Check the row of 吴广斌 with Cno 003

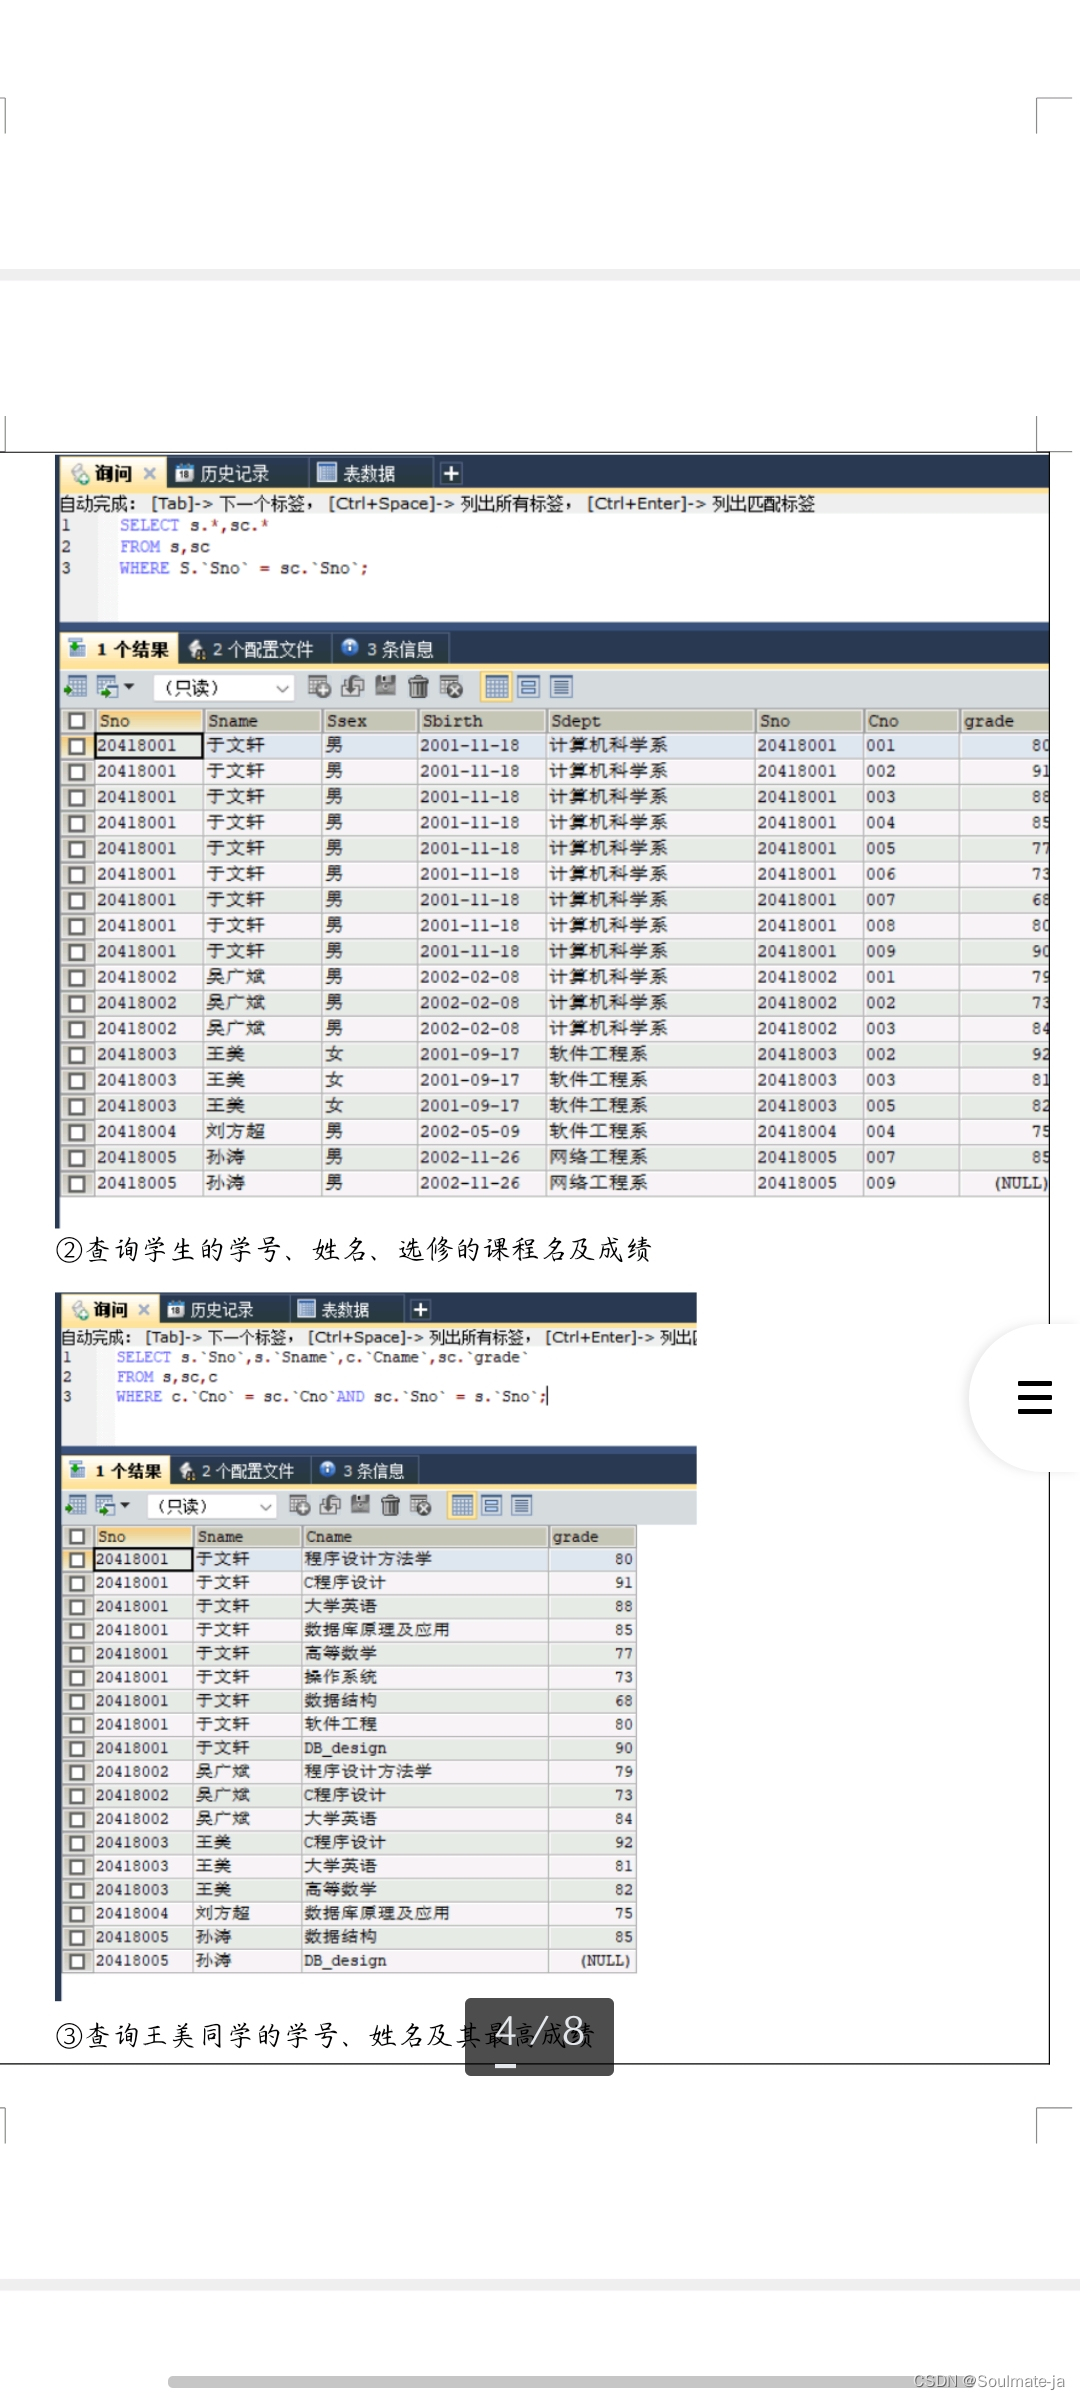77,1029
